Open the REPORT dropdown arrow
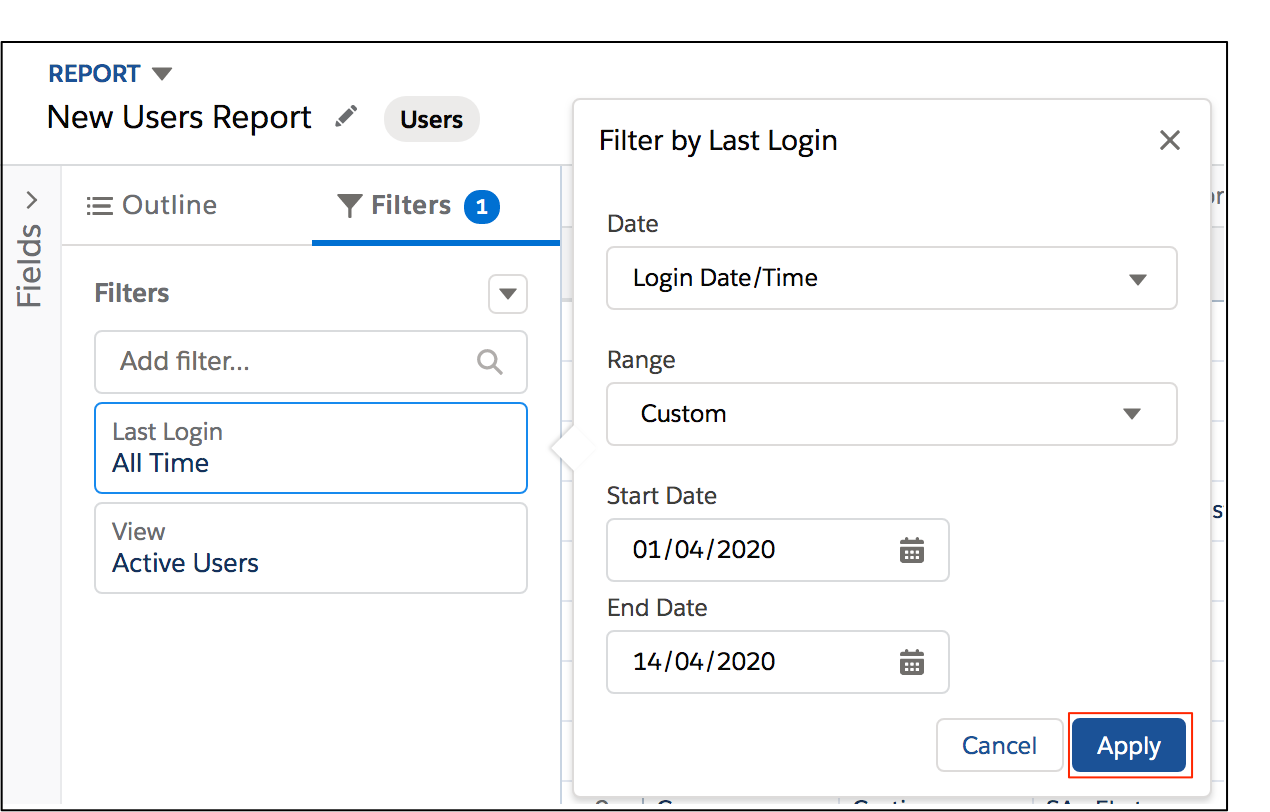 [162, 74]
